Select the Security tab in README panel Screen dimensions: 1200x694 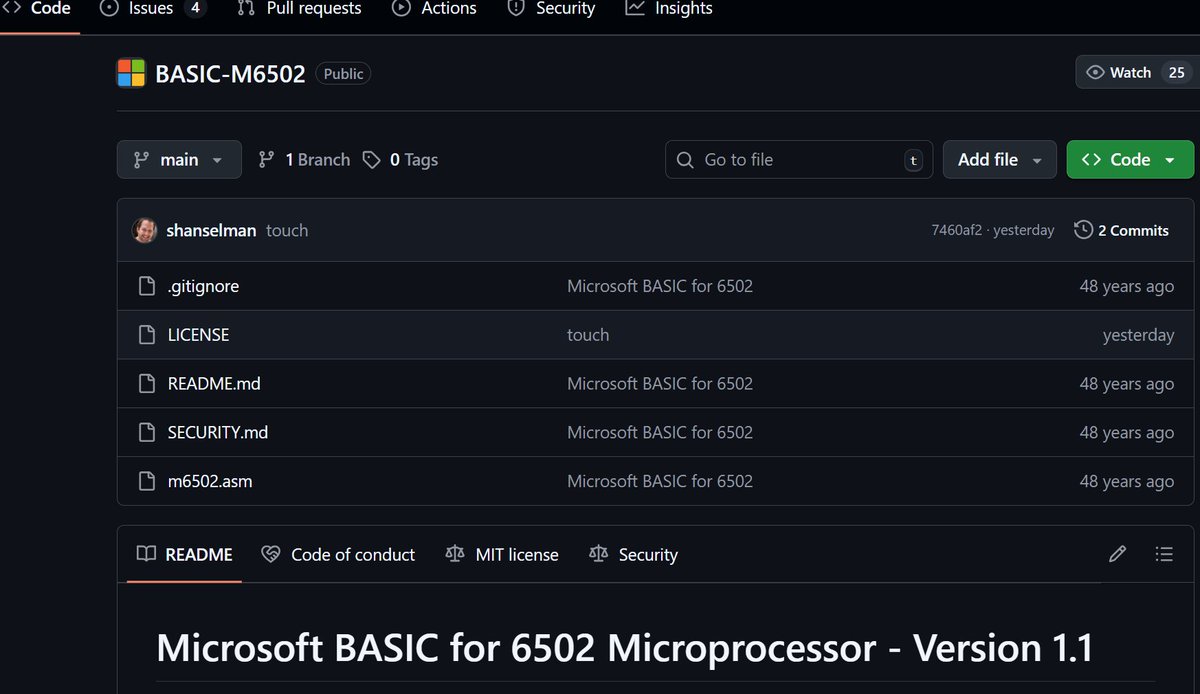click(x=634, y=555)
